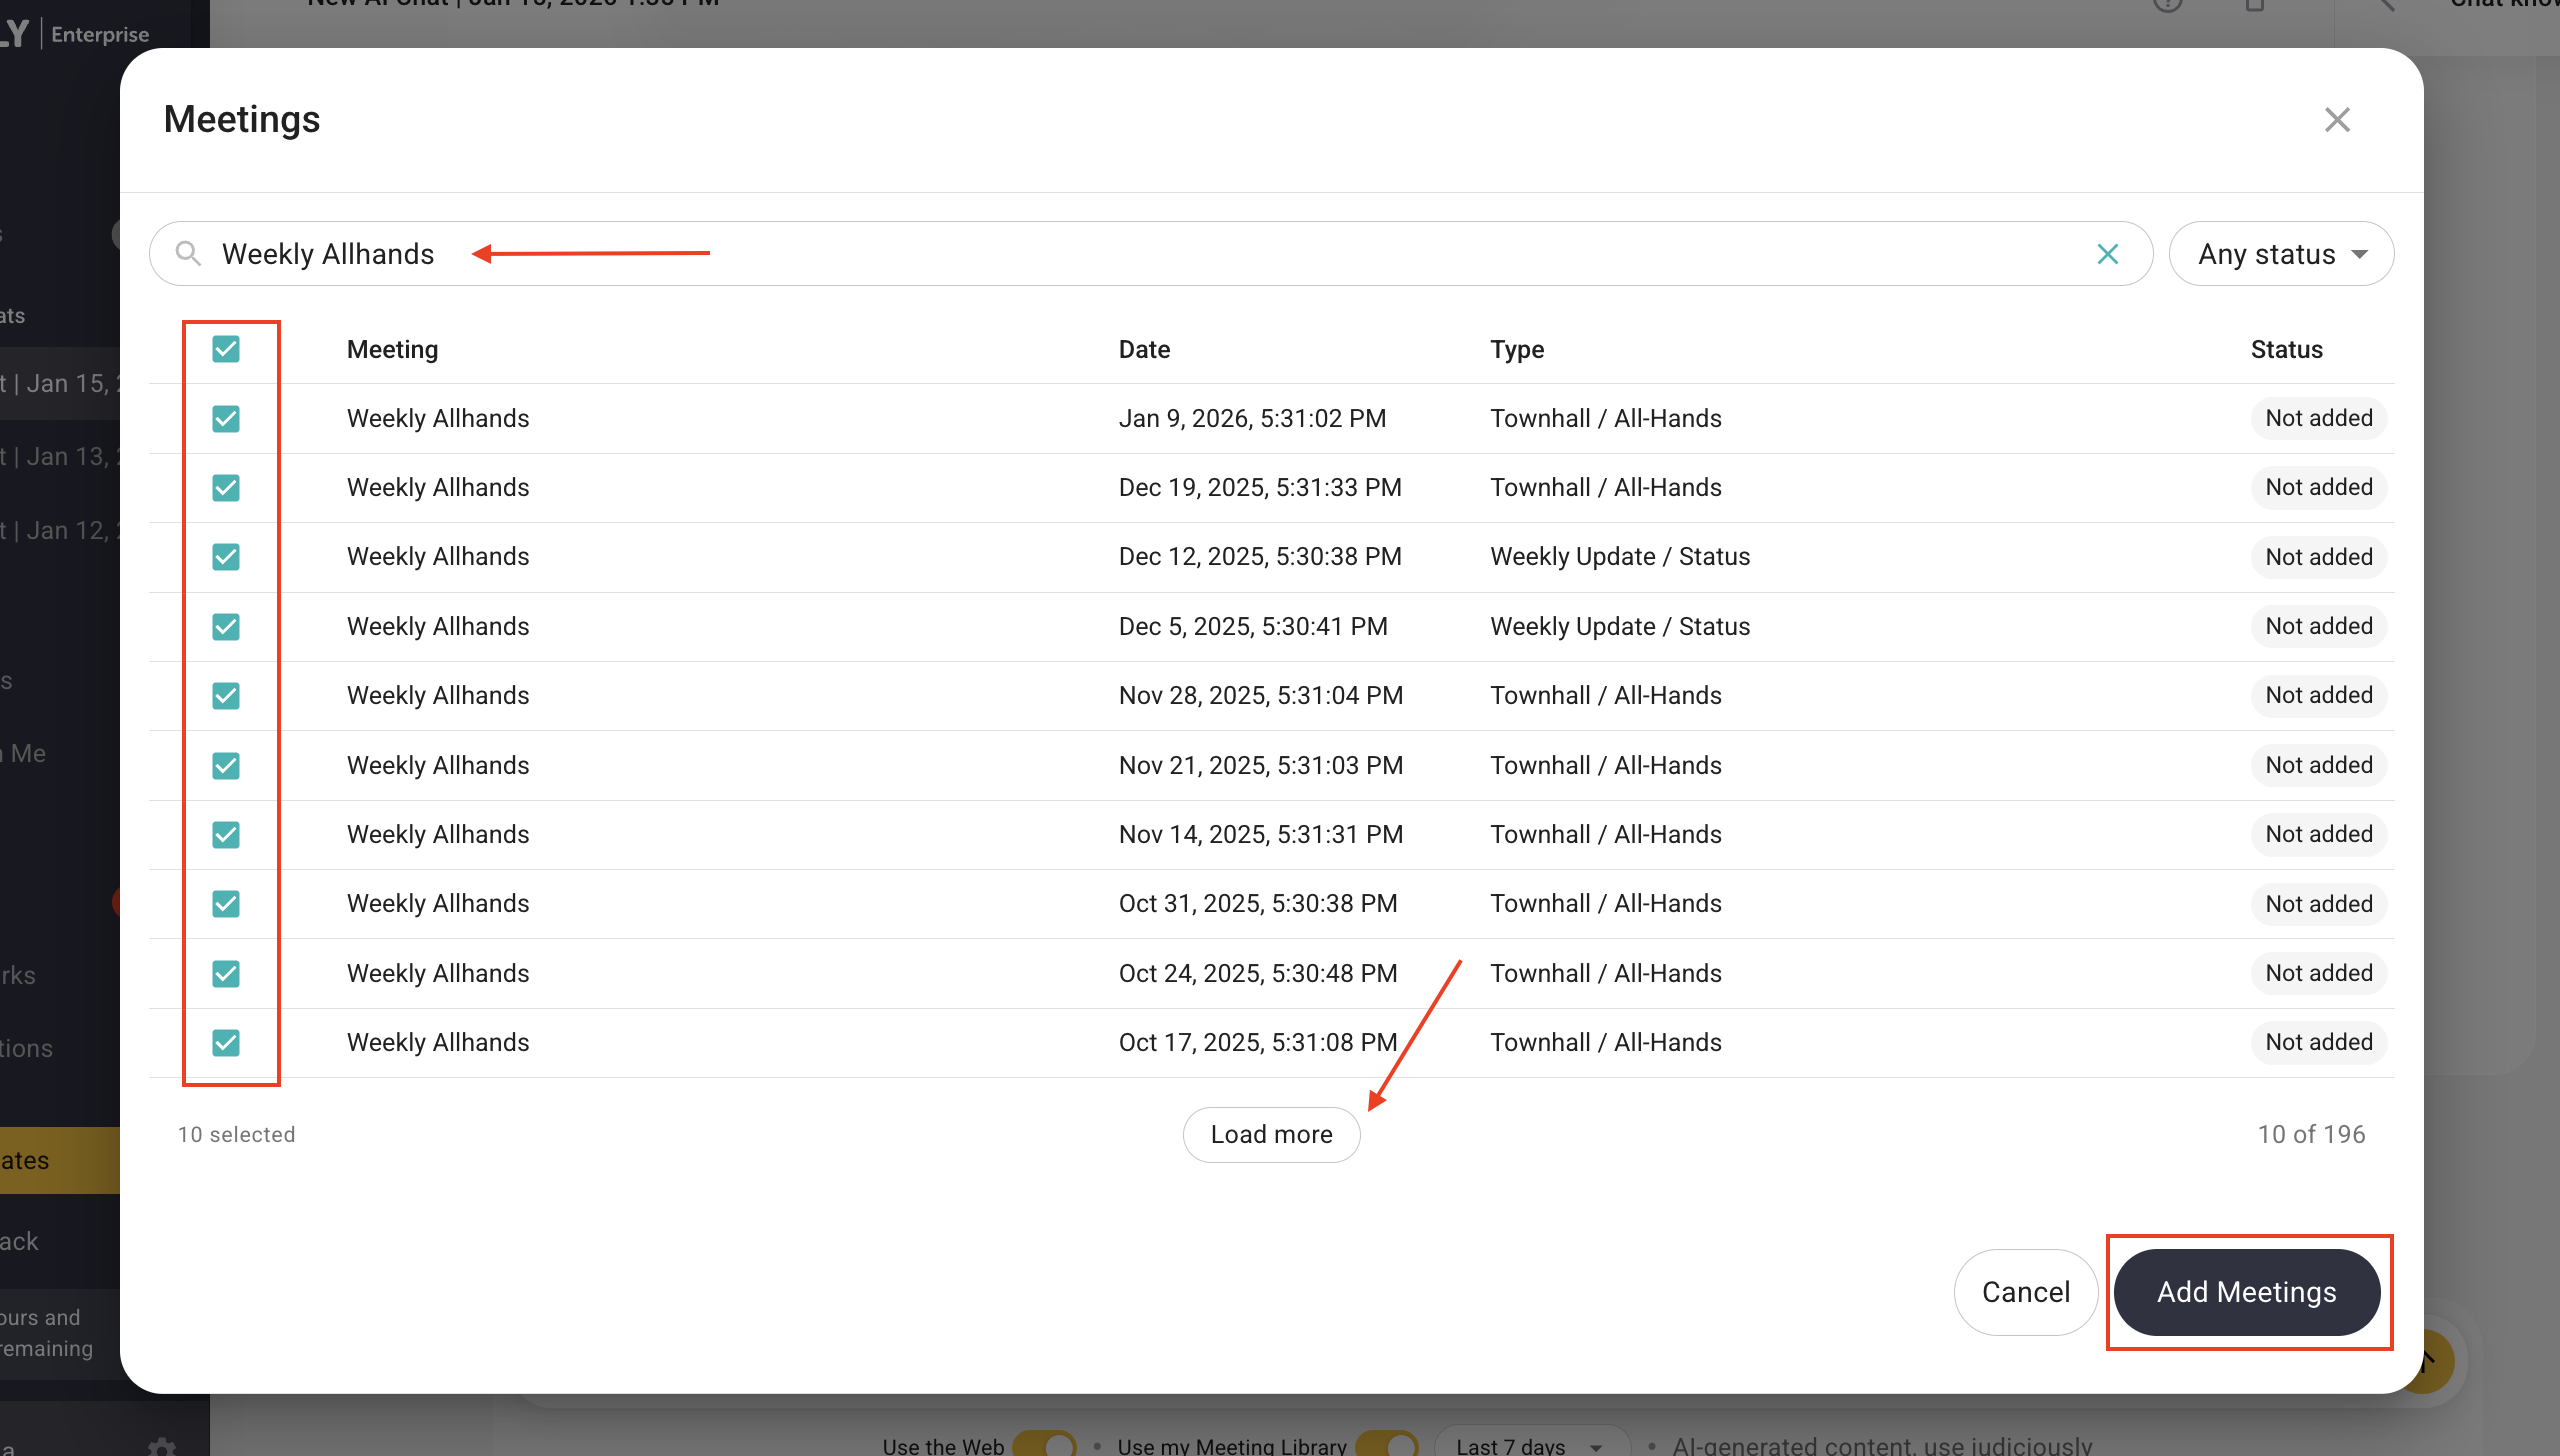Click Cancel to dismiss the dialog
Screen dimensions: 2560x1456
[x=2026, y=1292]
